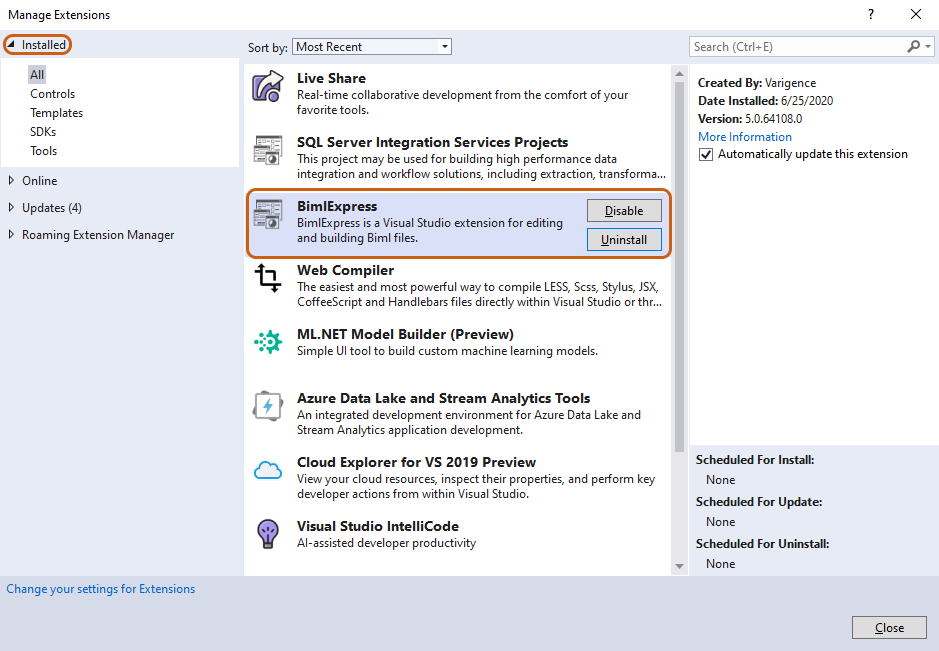
Task: Open the More Information link
Action: (x=744, y=137)
